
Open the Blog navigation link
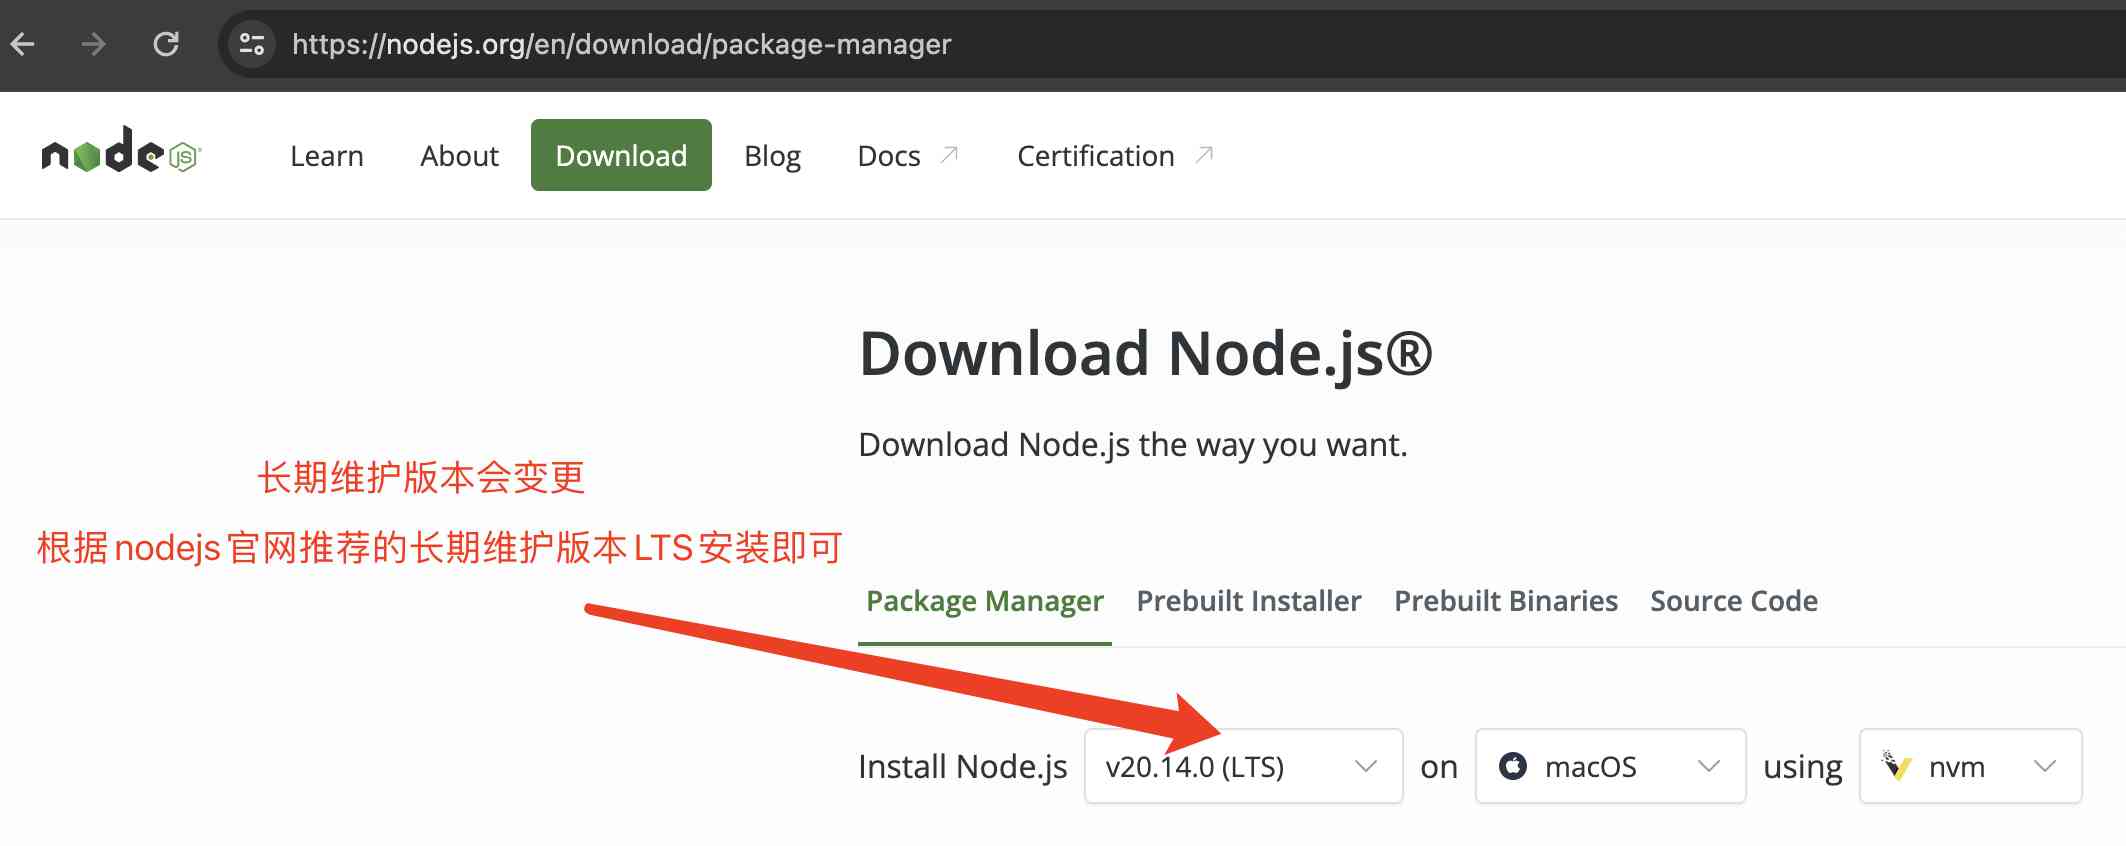tap(772, 156)
